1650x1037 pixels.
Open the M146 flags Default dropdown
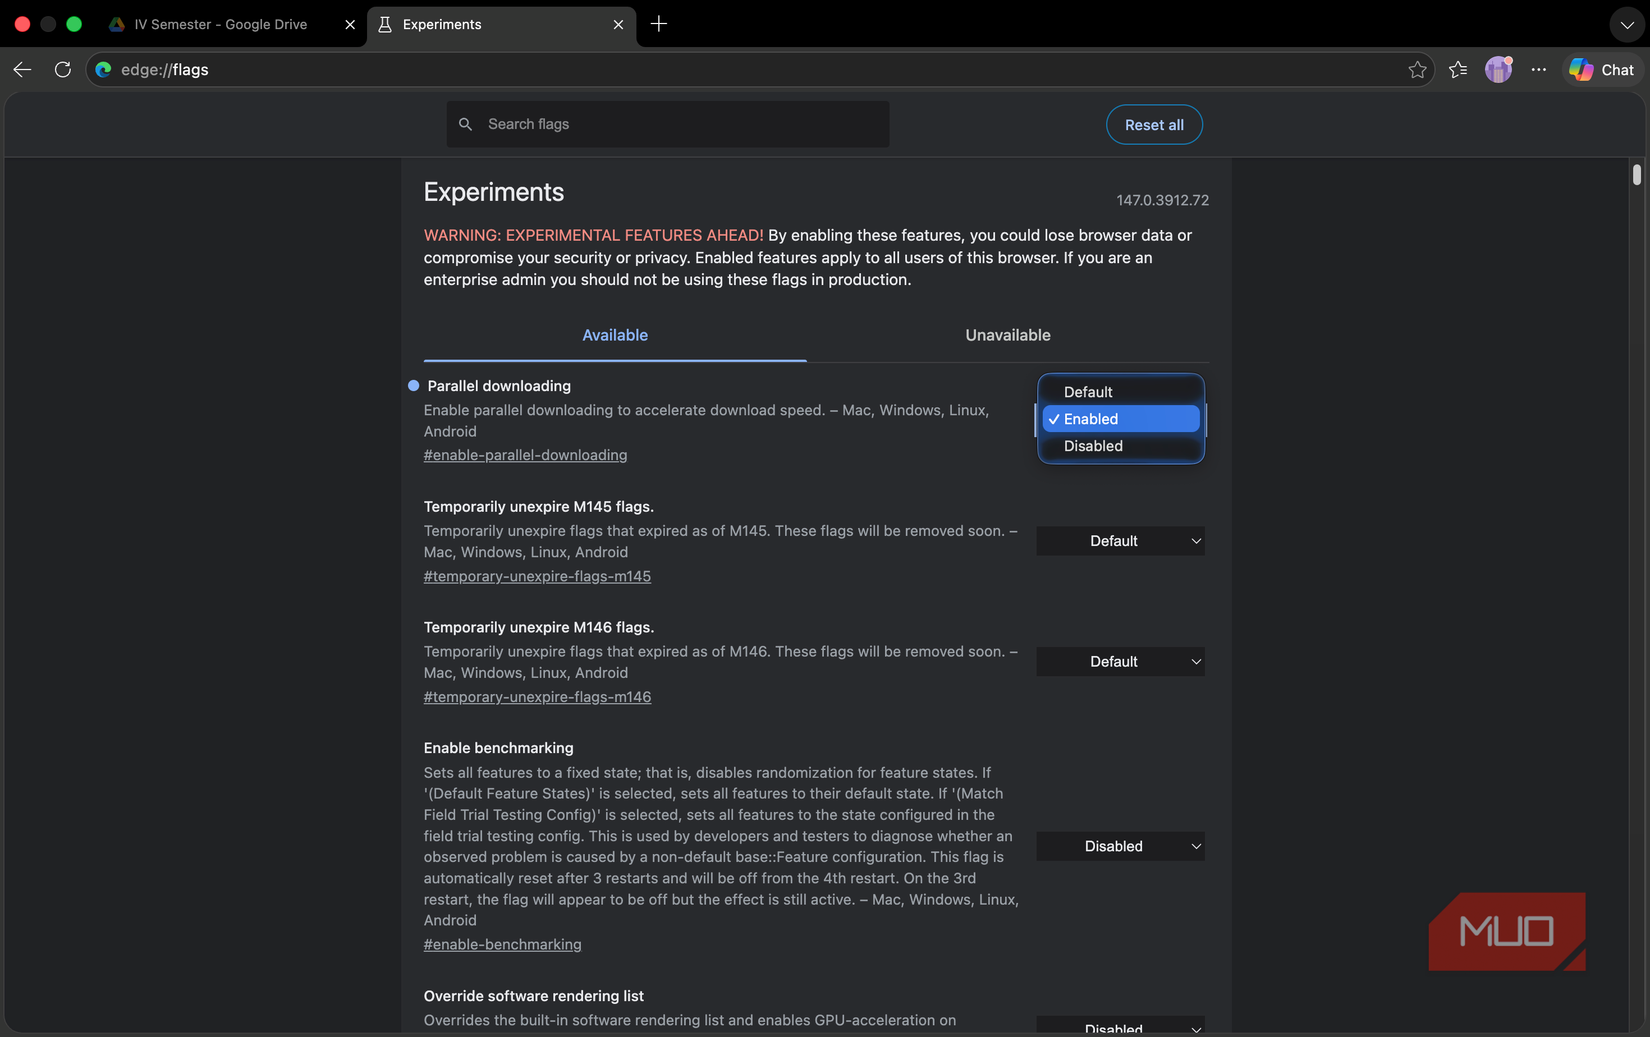click(x=1120, y=662)
